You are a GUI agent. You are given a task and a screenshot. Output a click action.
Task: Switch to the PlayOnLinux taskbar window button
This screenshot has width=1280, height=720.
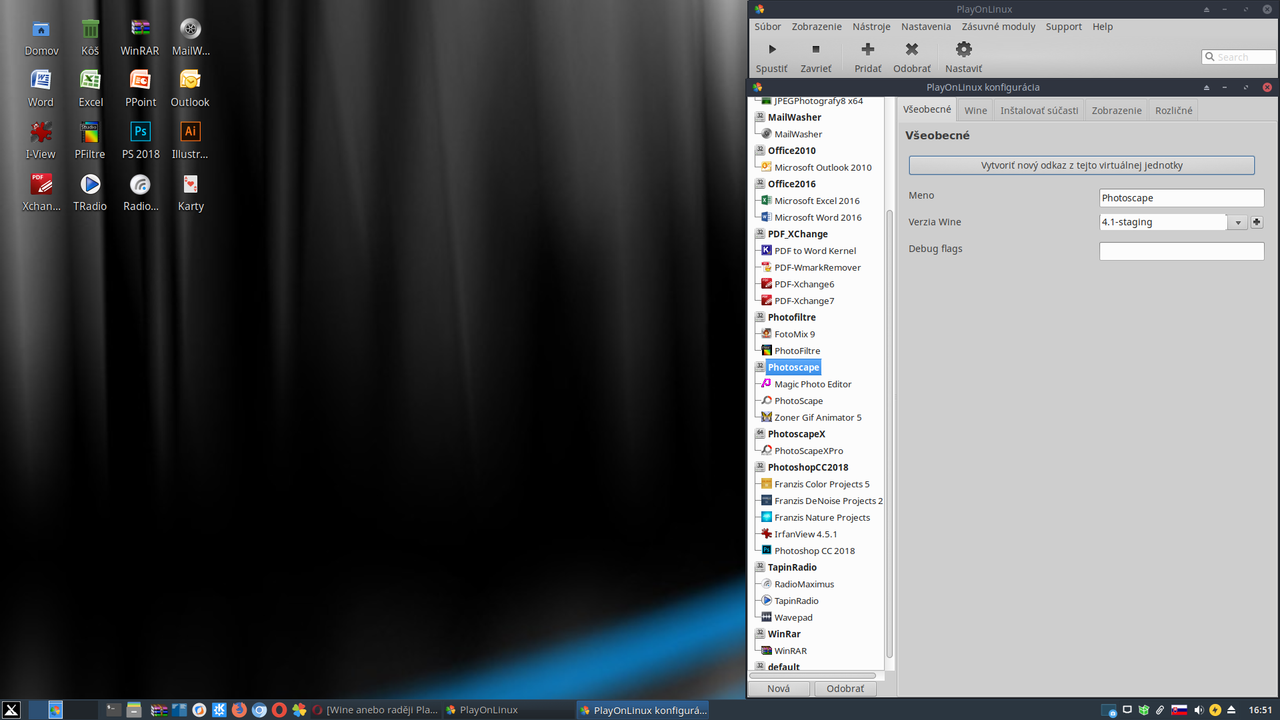click(x=506, y=710)
